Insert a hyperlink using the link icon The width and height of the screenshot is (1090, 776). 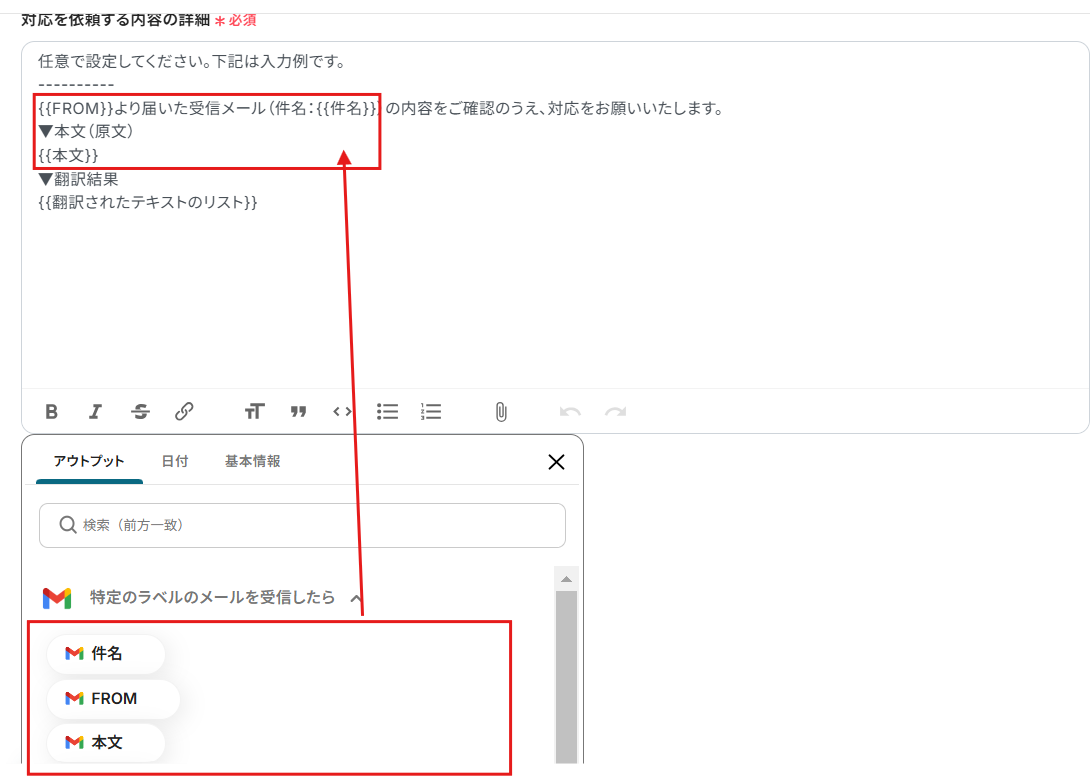(184, 411)
